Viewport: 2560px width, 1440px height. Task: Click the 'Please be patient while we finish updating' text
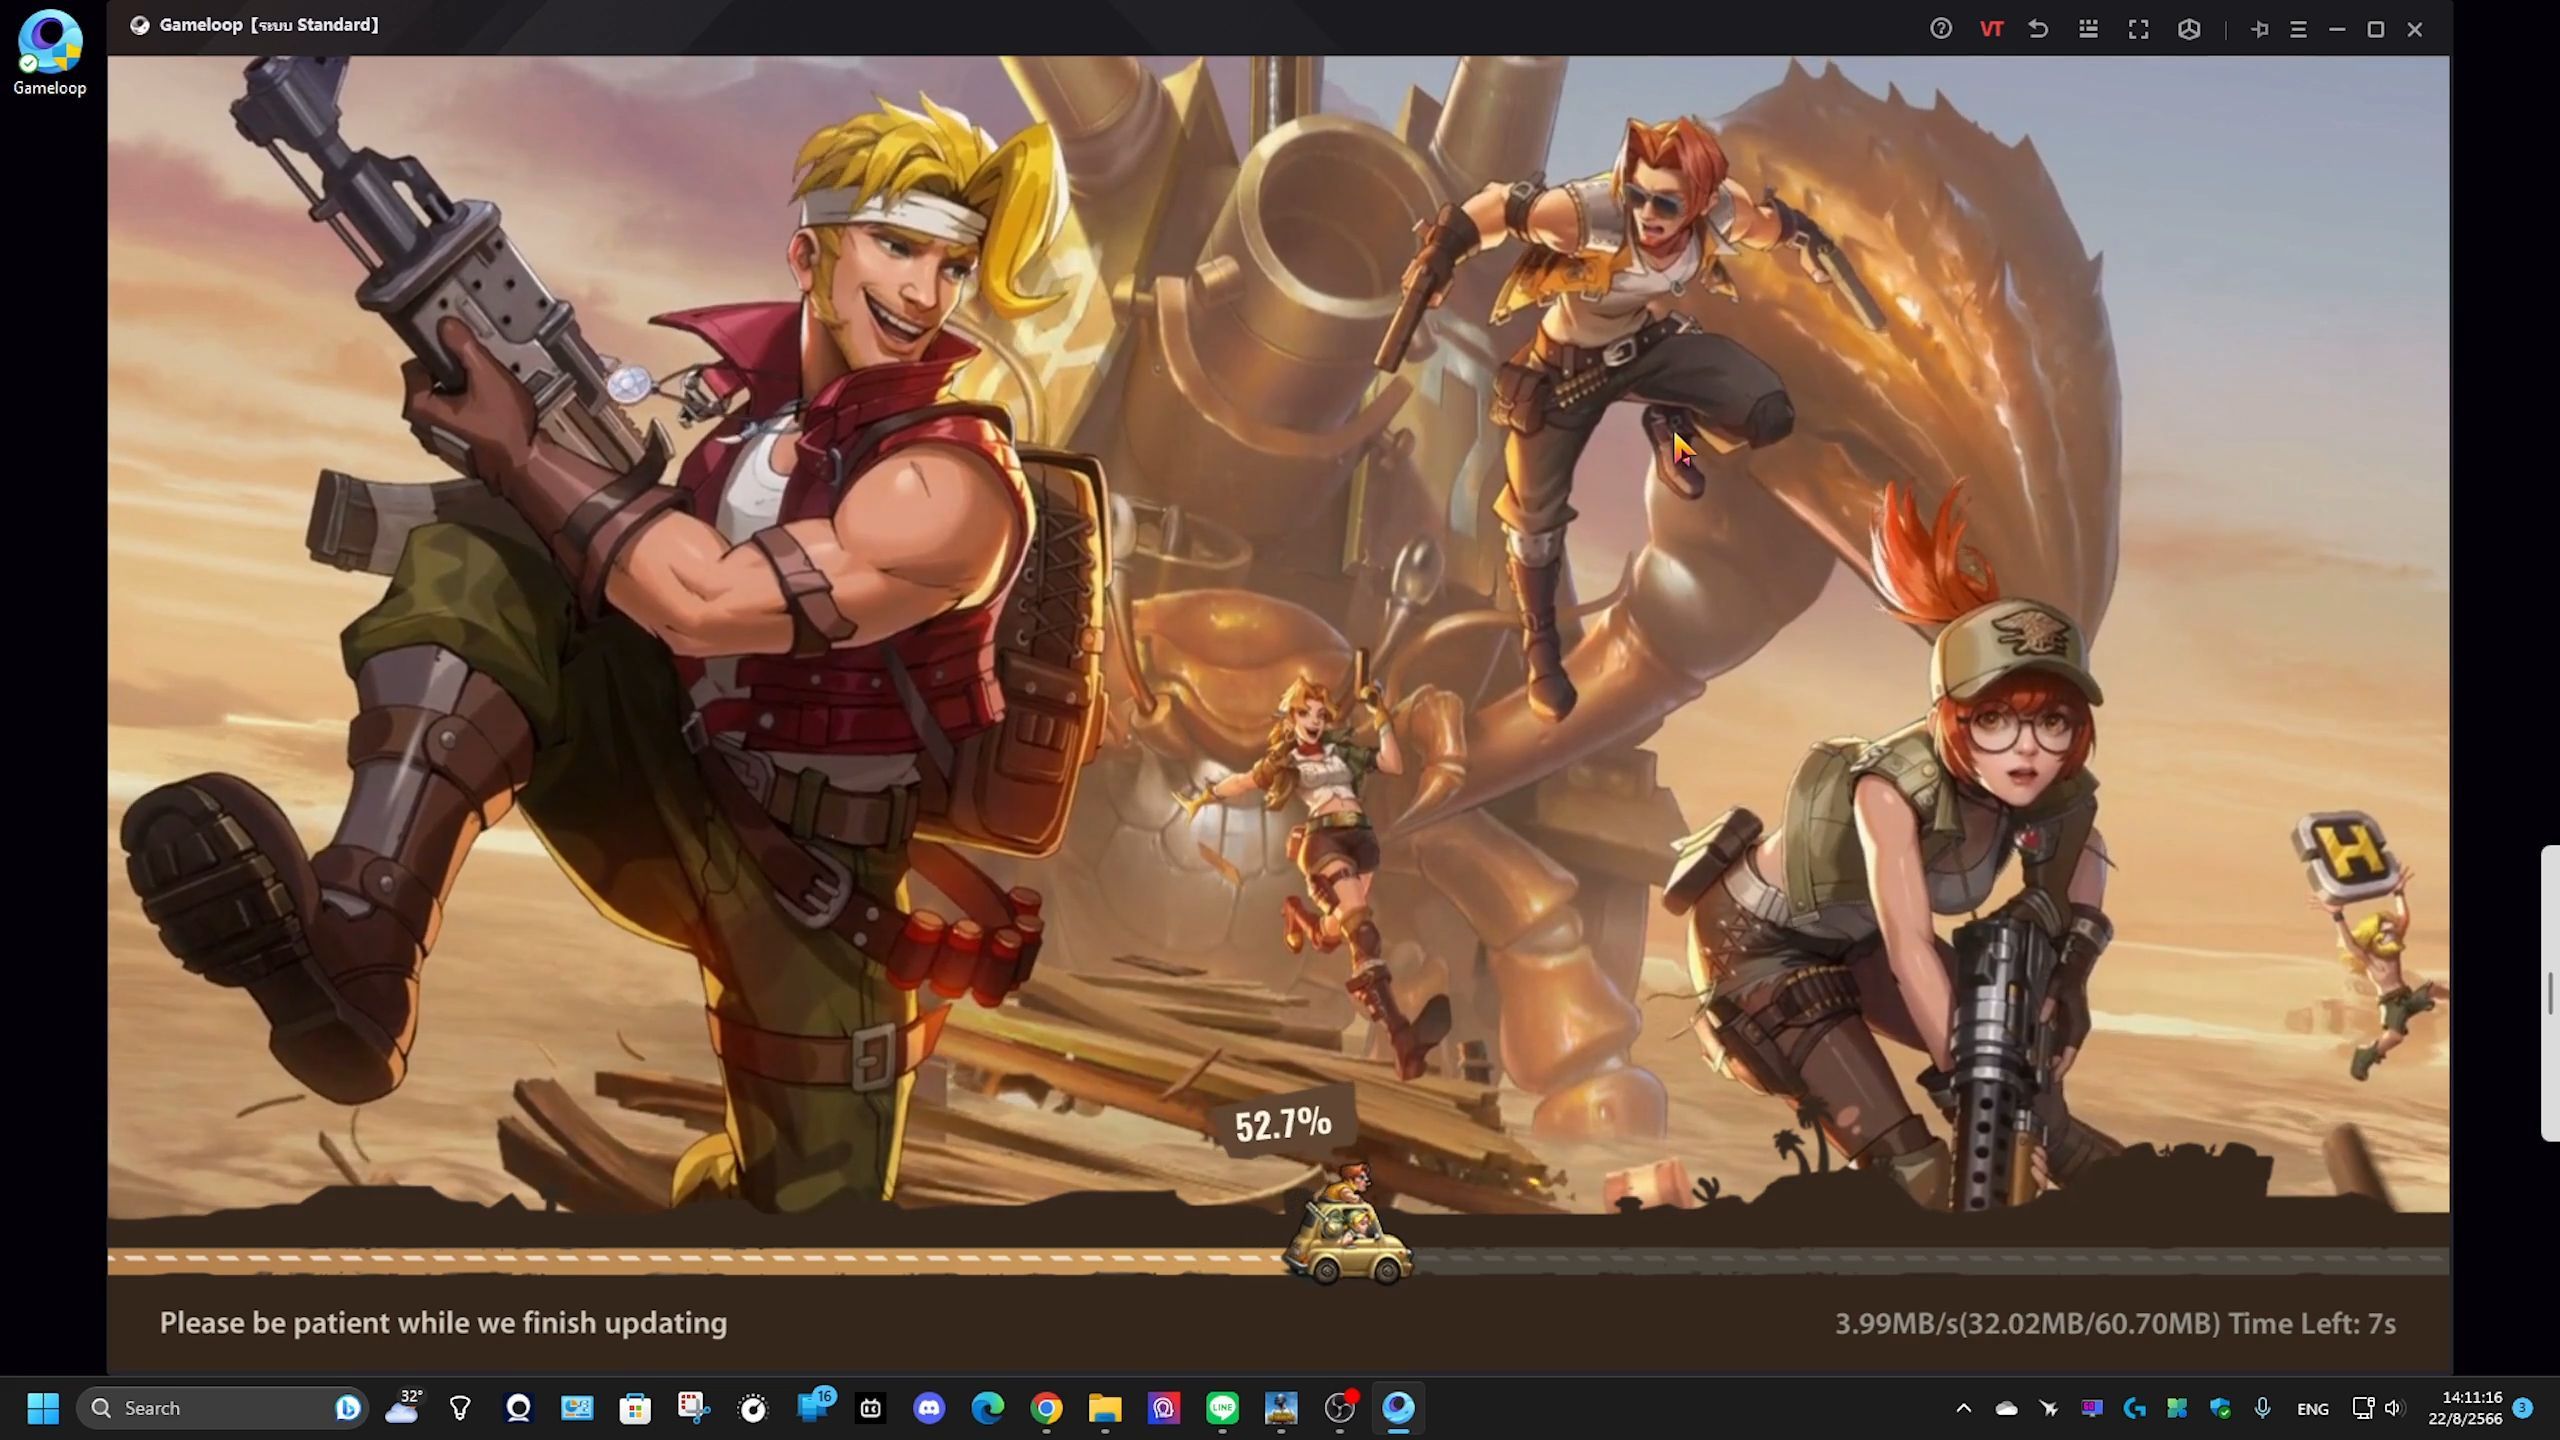(443, 1323)
